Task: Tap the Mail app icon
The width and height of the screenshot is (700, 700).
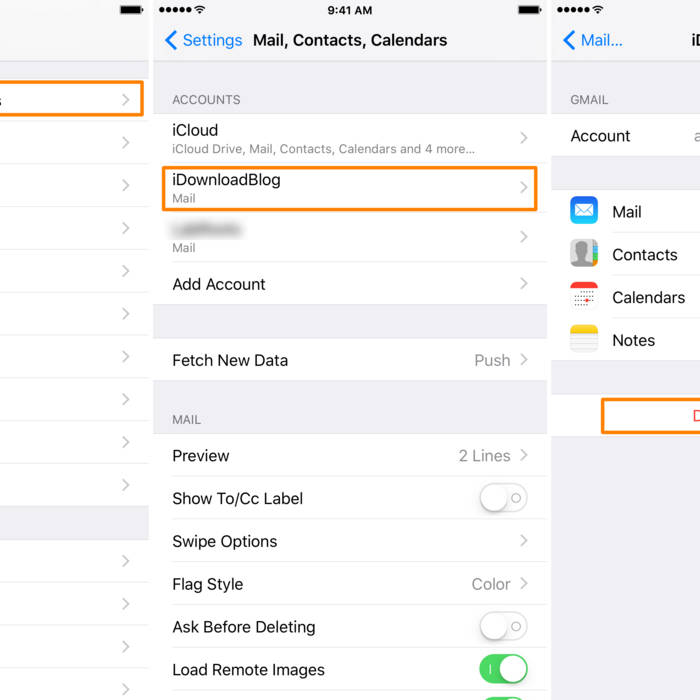Action: point(583,210)
